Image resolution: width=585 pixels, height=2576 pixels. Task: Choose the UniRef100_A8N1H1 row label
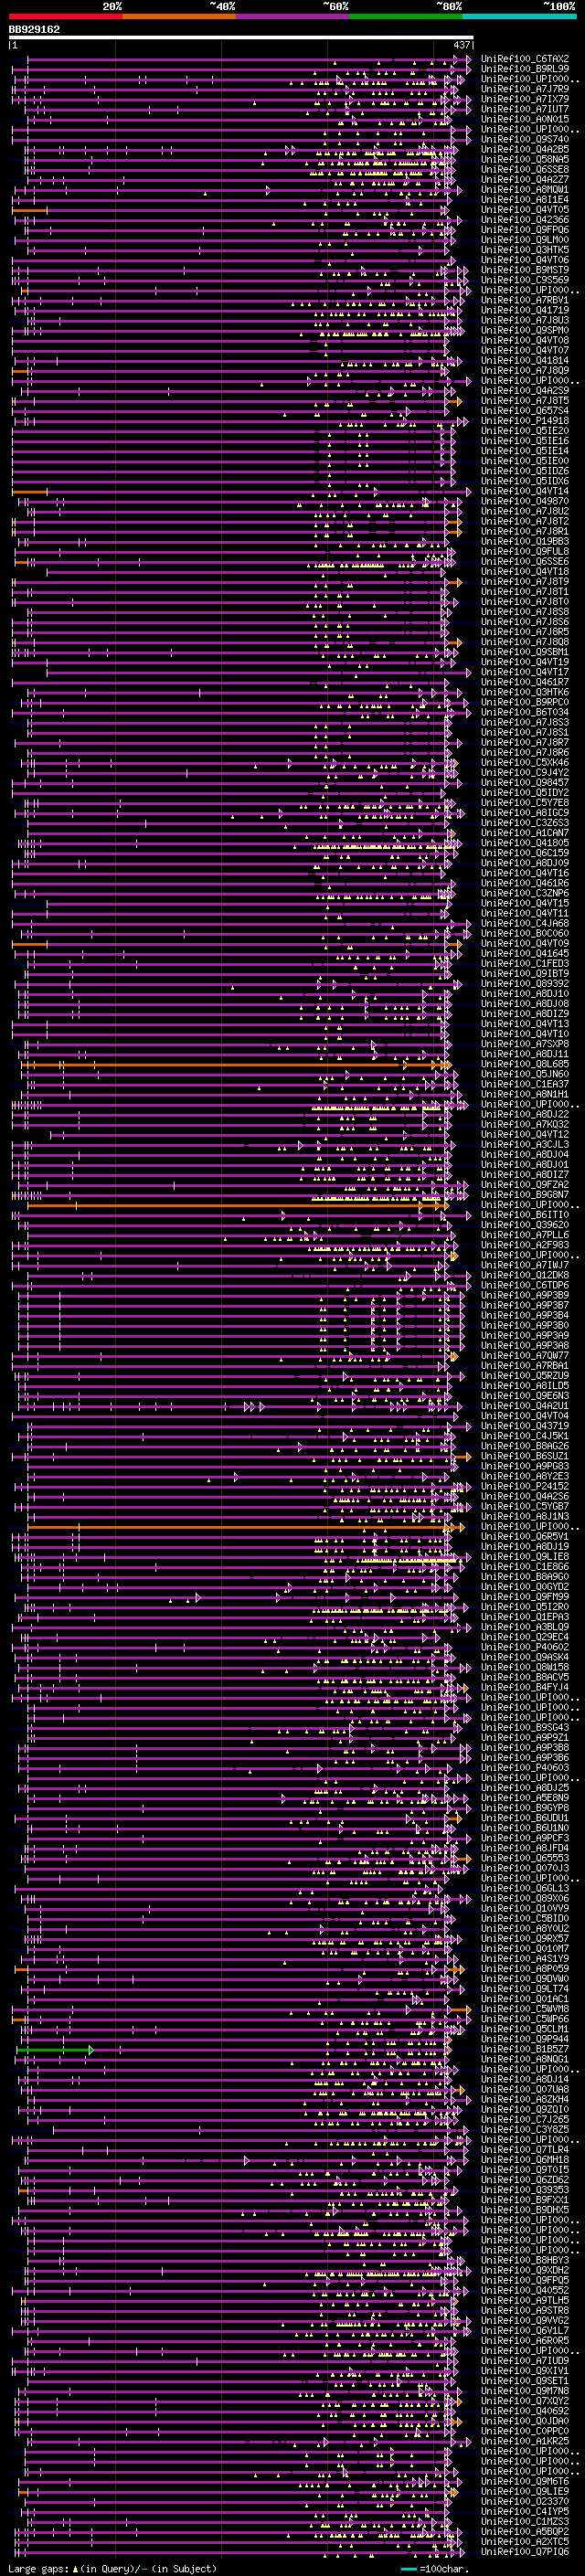pos(525,1094)
